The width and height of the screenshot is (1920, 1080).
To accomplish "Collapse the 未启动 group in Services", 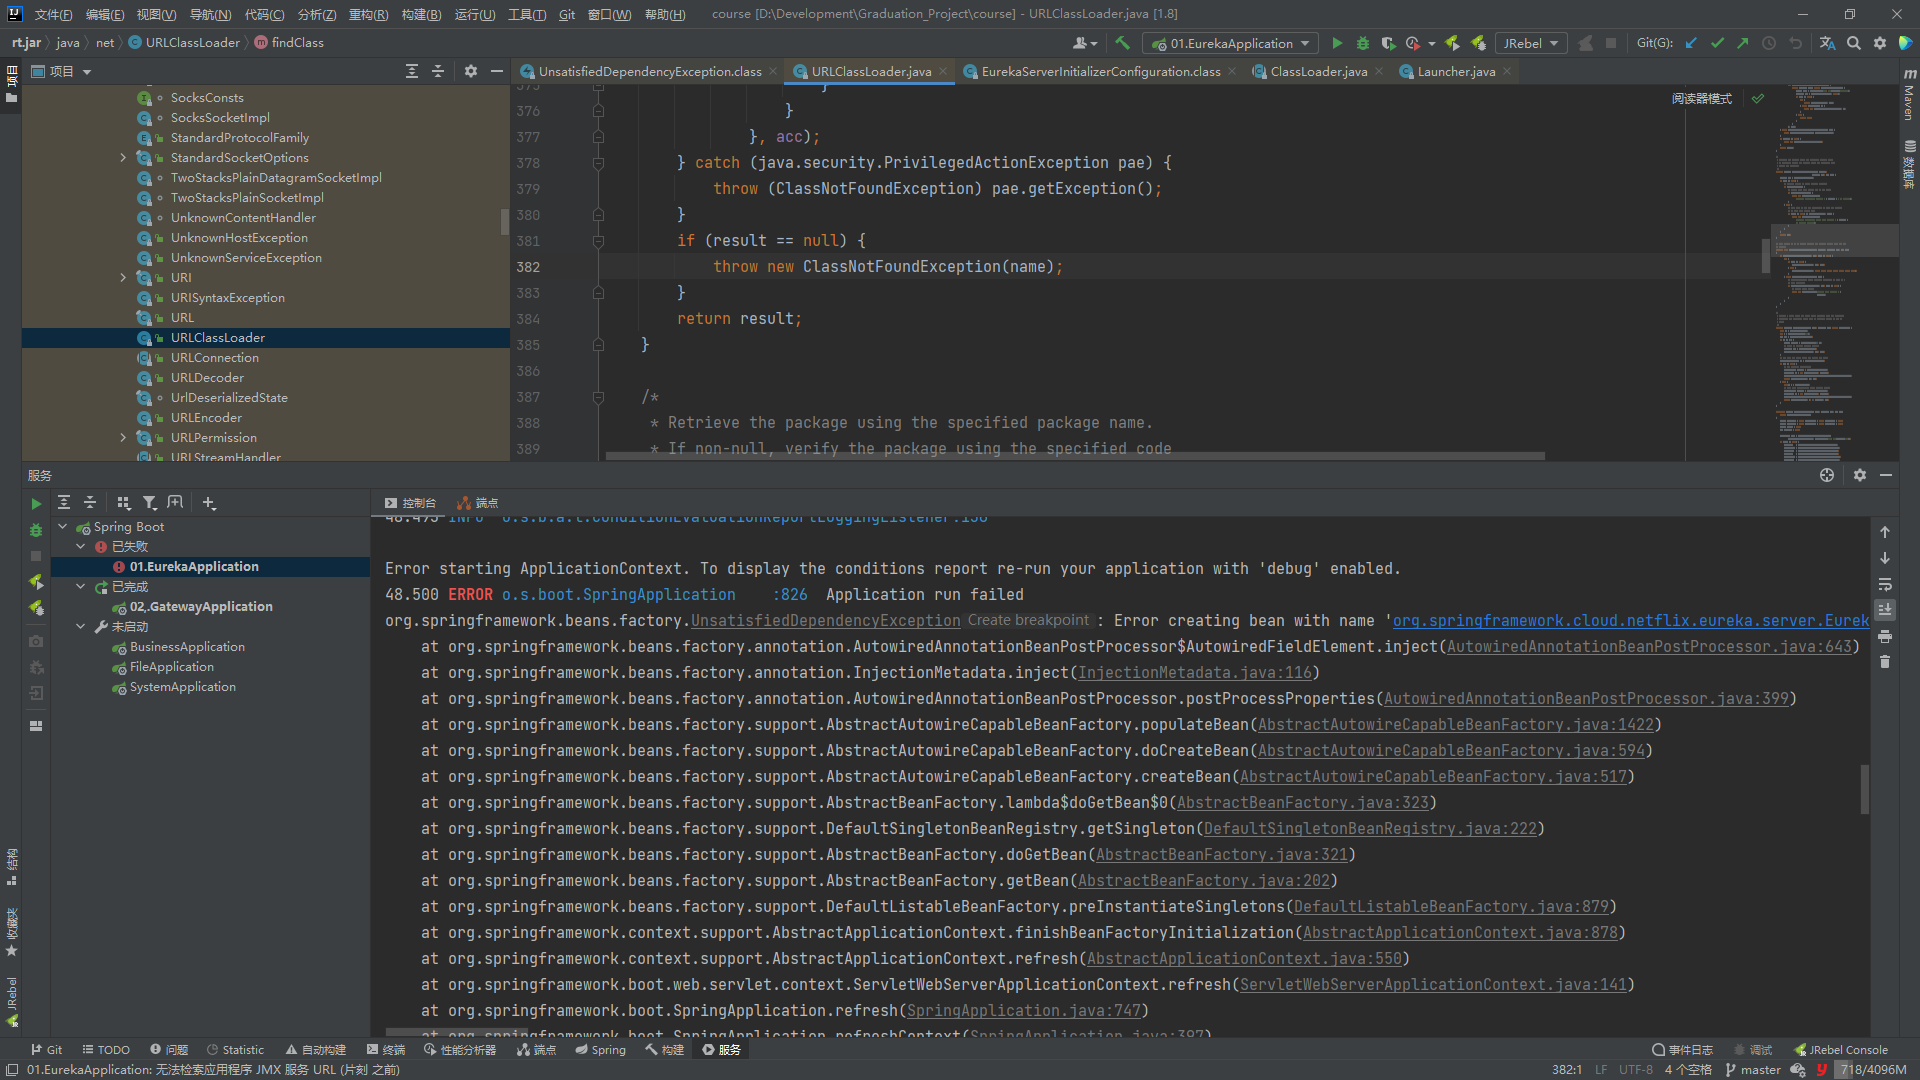I will click(x=81, y=626).
